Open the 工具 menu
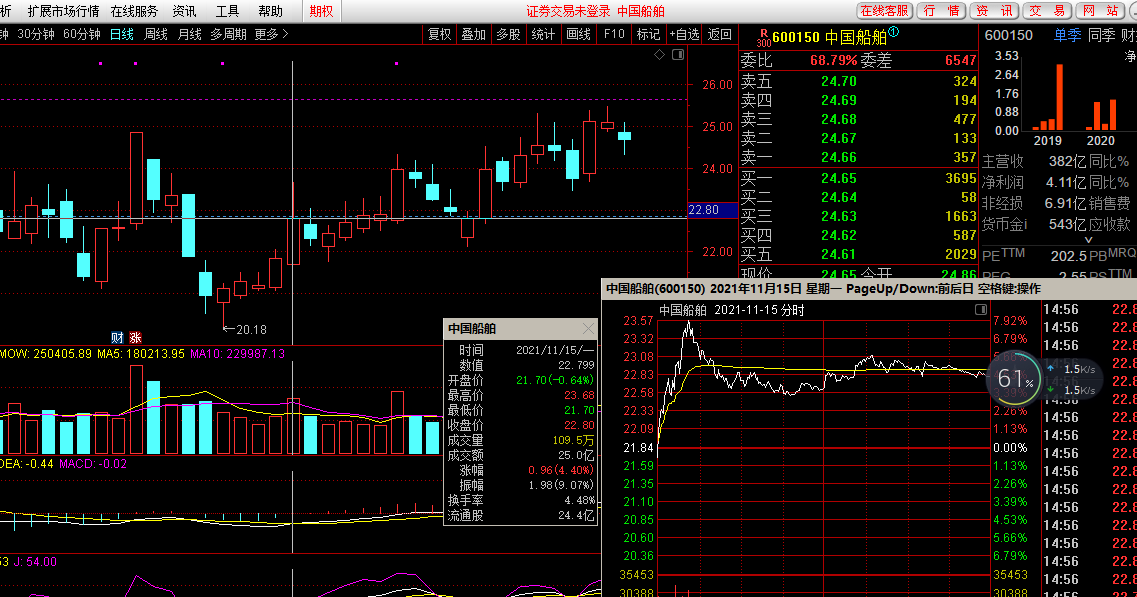1137x597 pixels. pos(228,11)
